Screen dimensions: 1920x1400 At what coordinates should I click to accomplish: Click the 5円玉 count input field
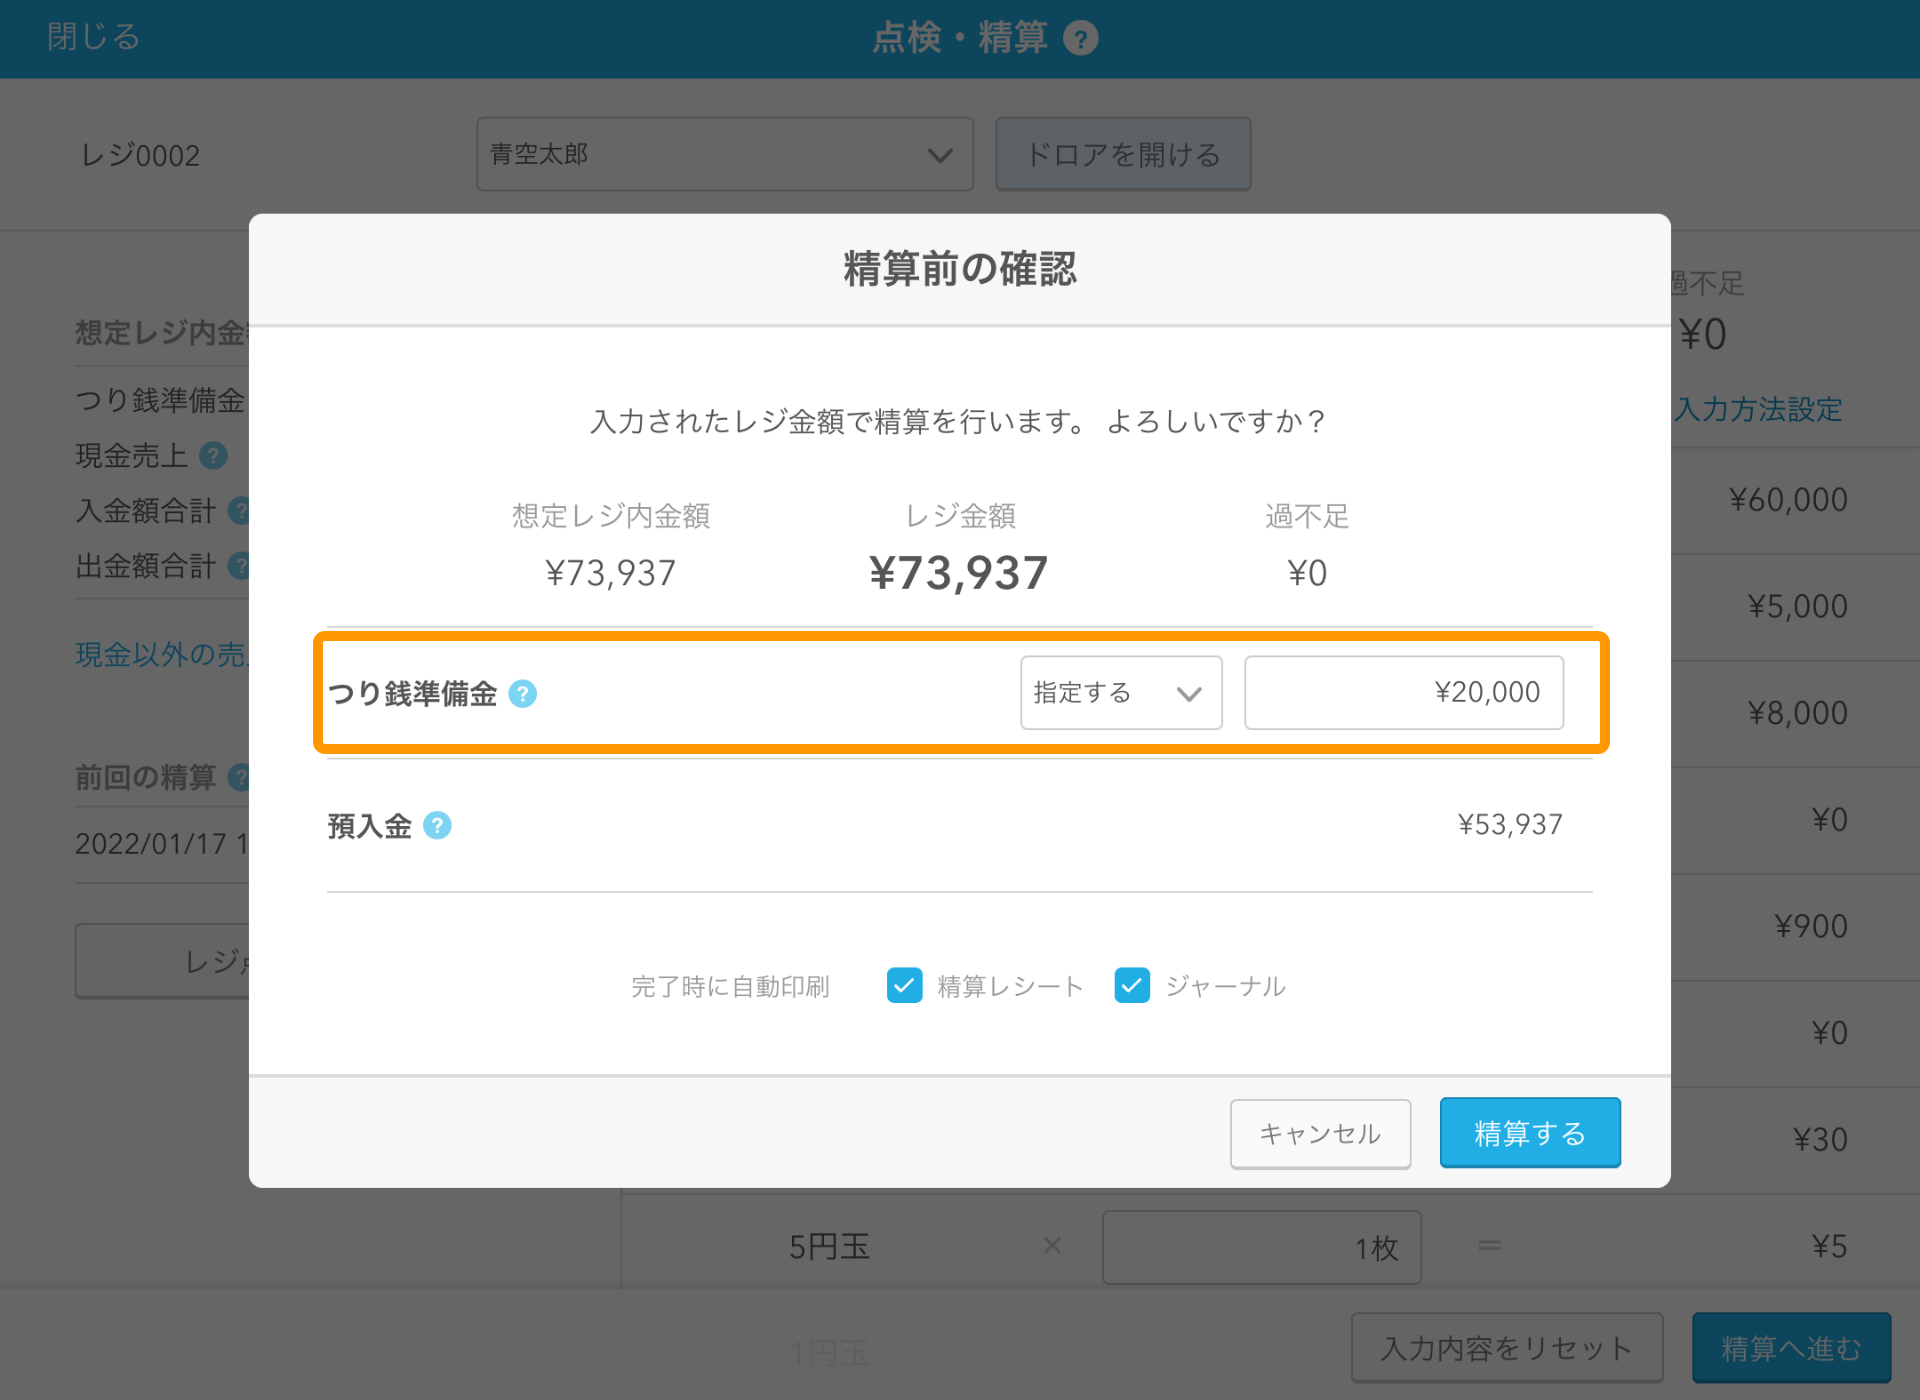pos(1260,1247)
